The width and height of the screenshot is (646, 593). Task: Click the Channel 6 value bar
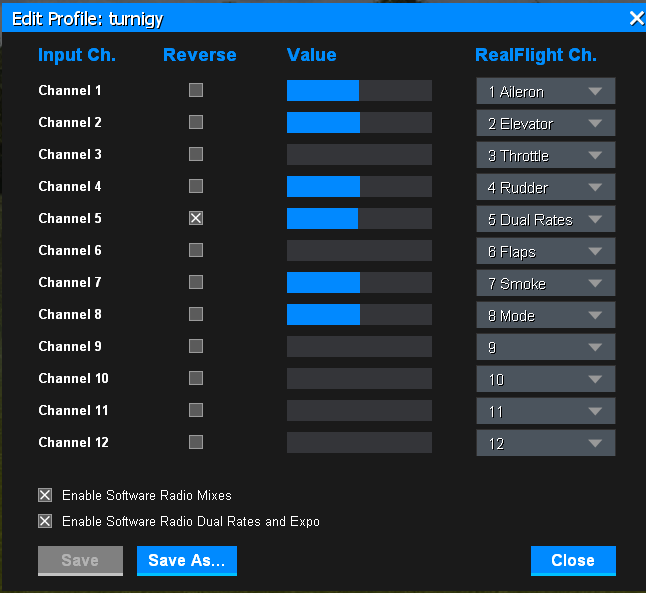tap(359, 251)
